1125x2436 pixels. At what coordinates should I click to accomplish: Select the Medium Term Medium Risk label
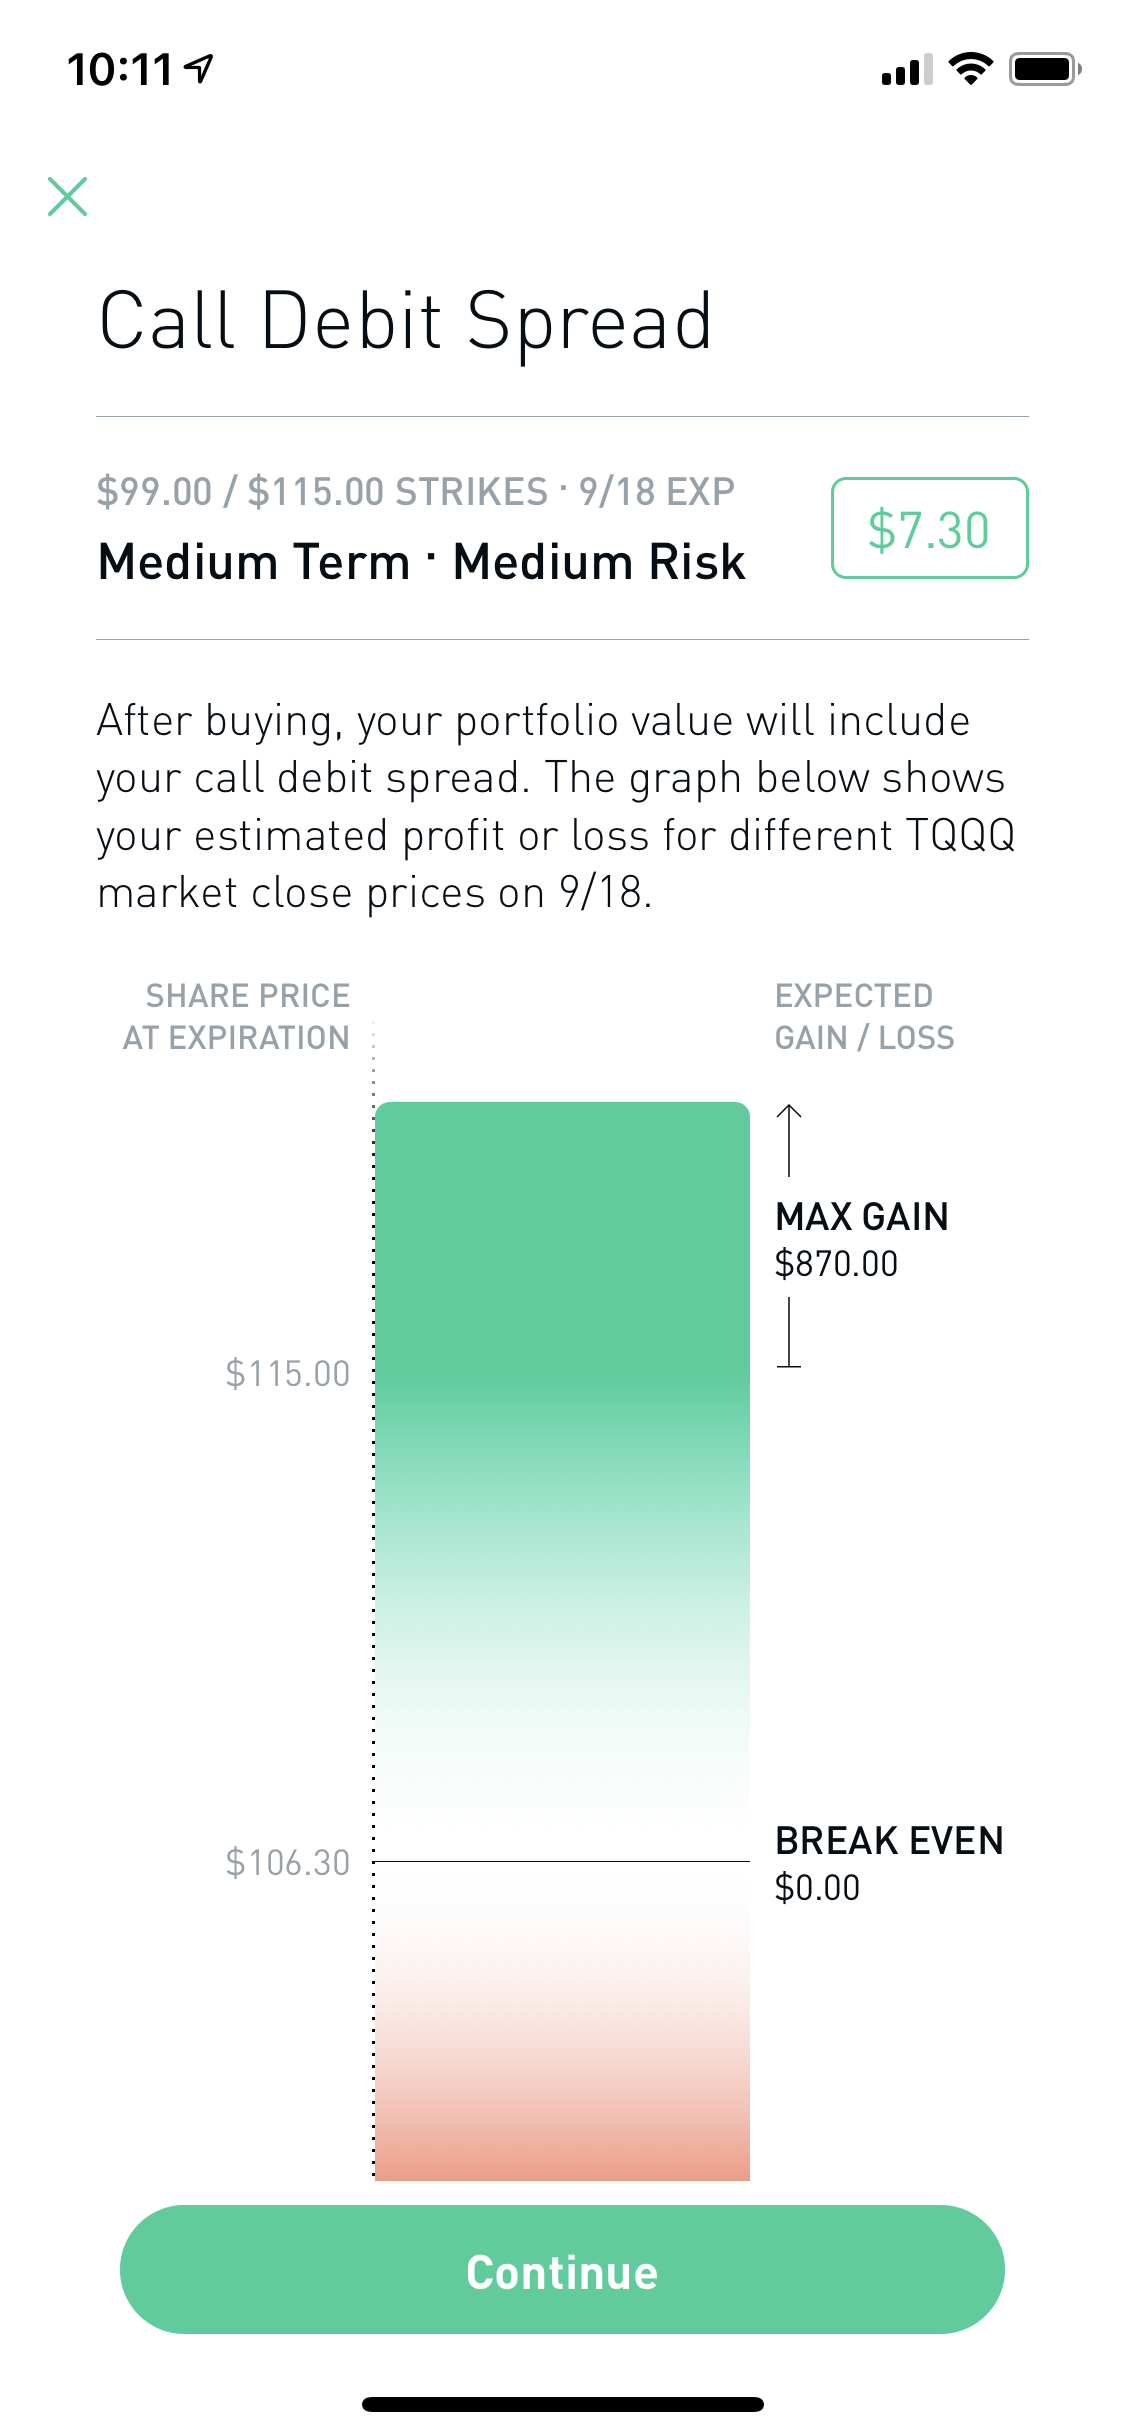pyautogui.click(x=420, y=561)
